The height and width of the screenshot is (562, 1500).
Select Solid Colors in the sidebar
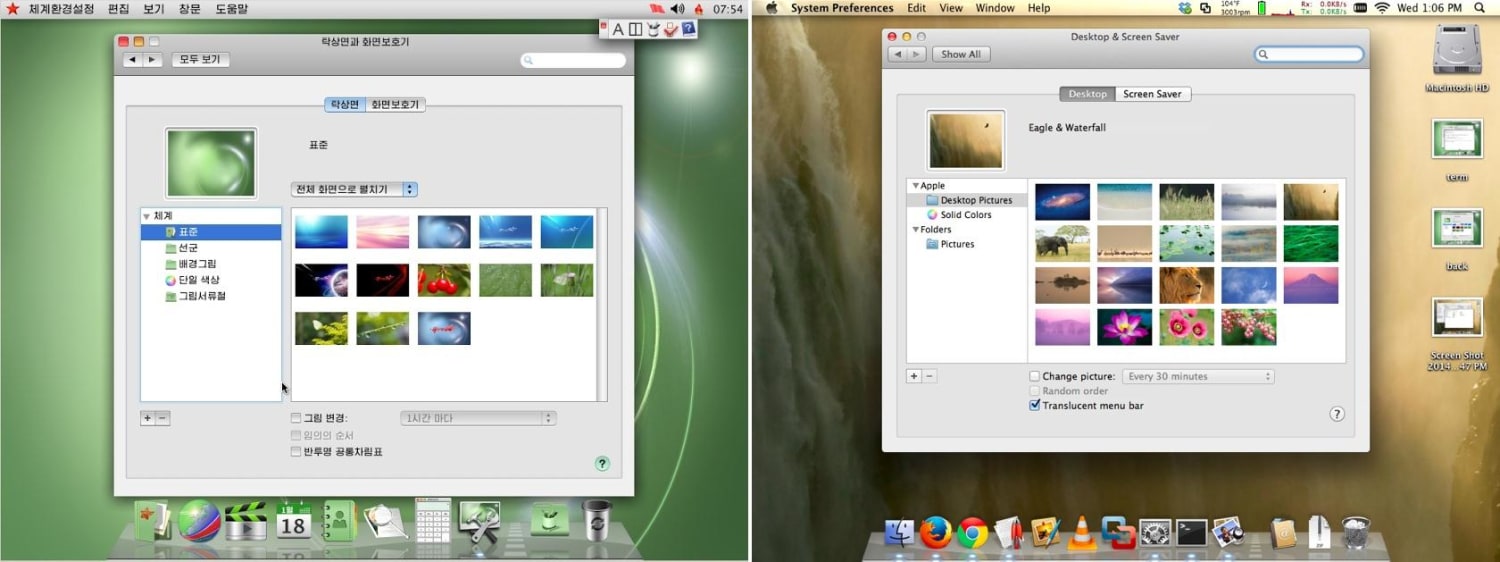point(965,215)
